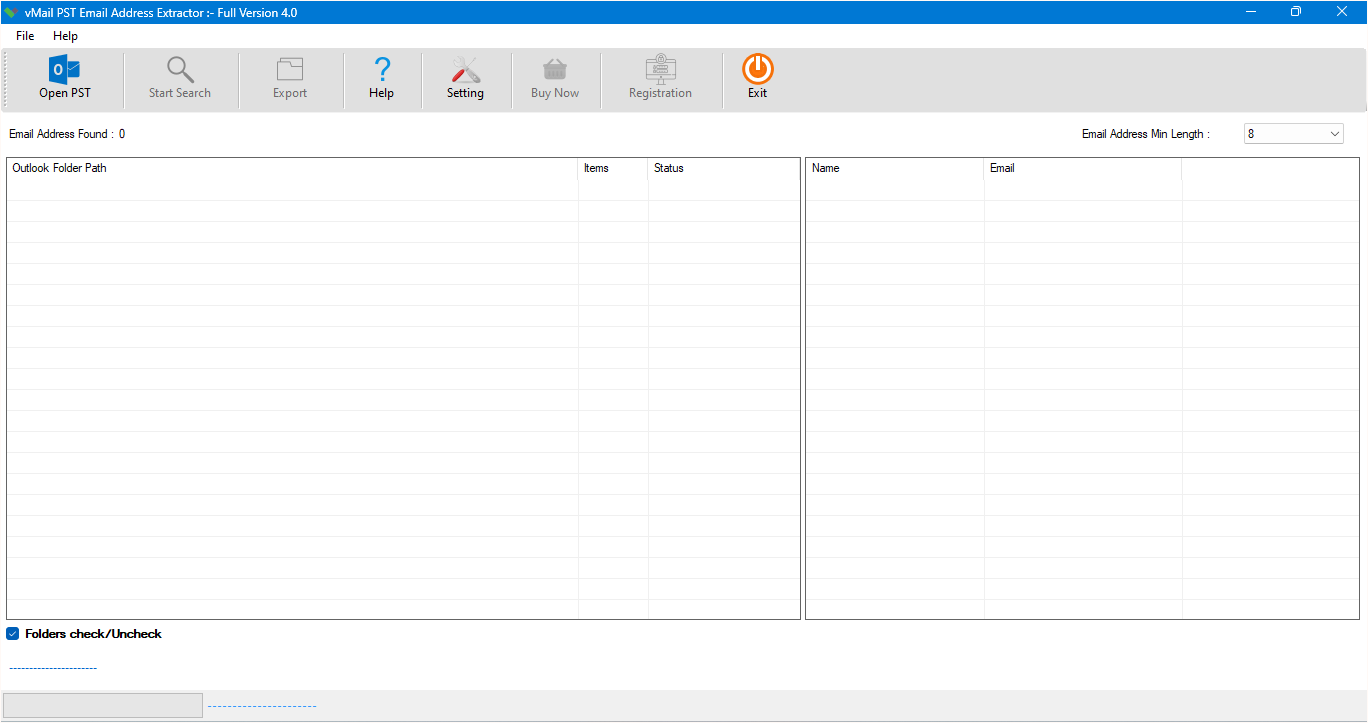Viewport: 1368px width, 723px height.
Task: Open the Help menu in the menu bar
Action: (x=65, y=36)
